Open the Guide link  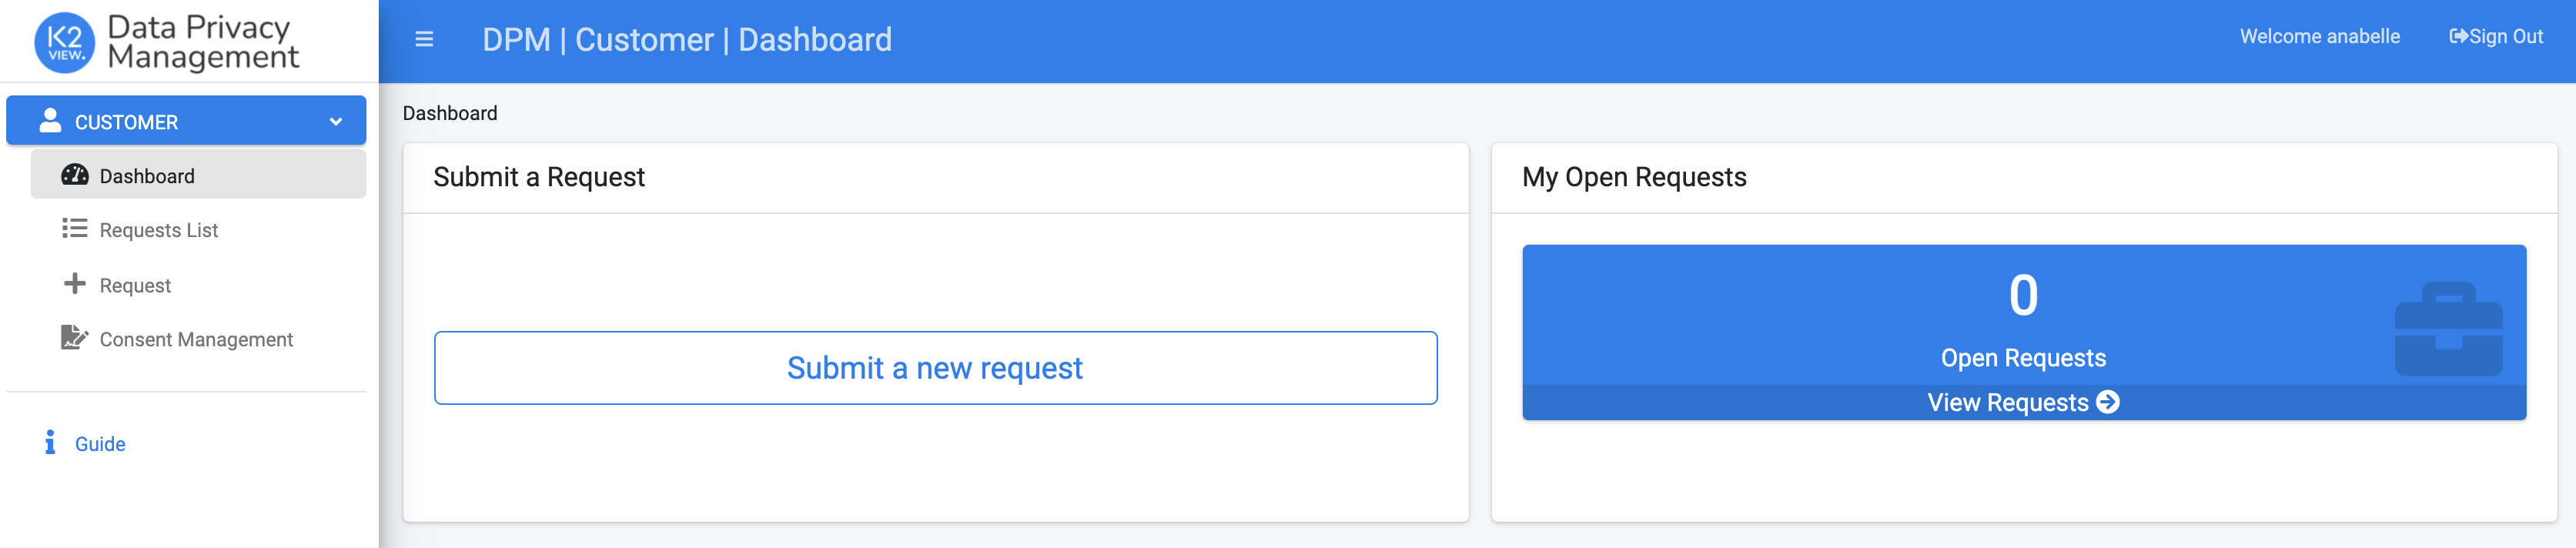100,444
